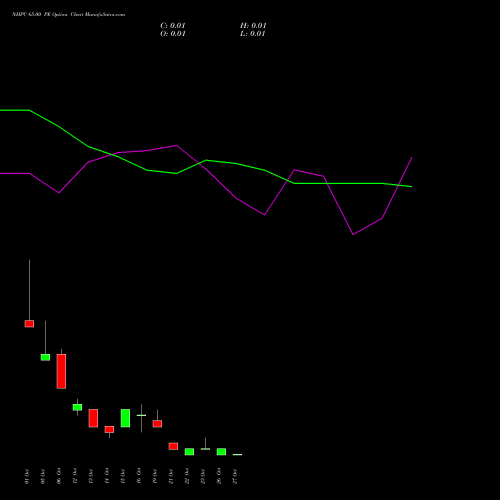Select the red candlestick above 21 Oct

tap(173, 446)
